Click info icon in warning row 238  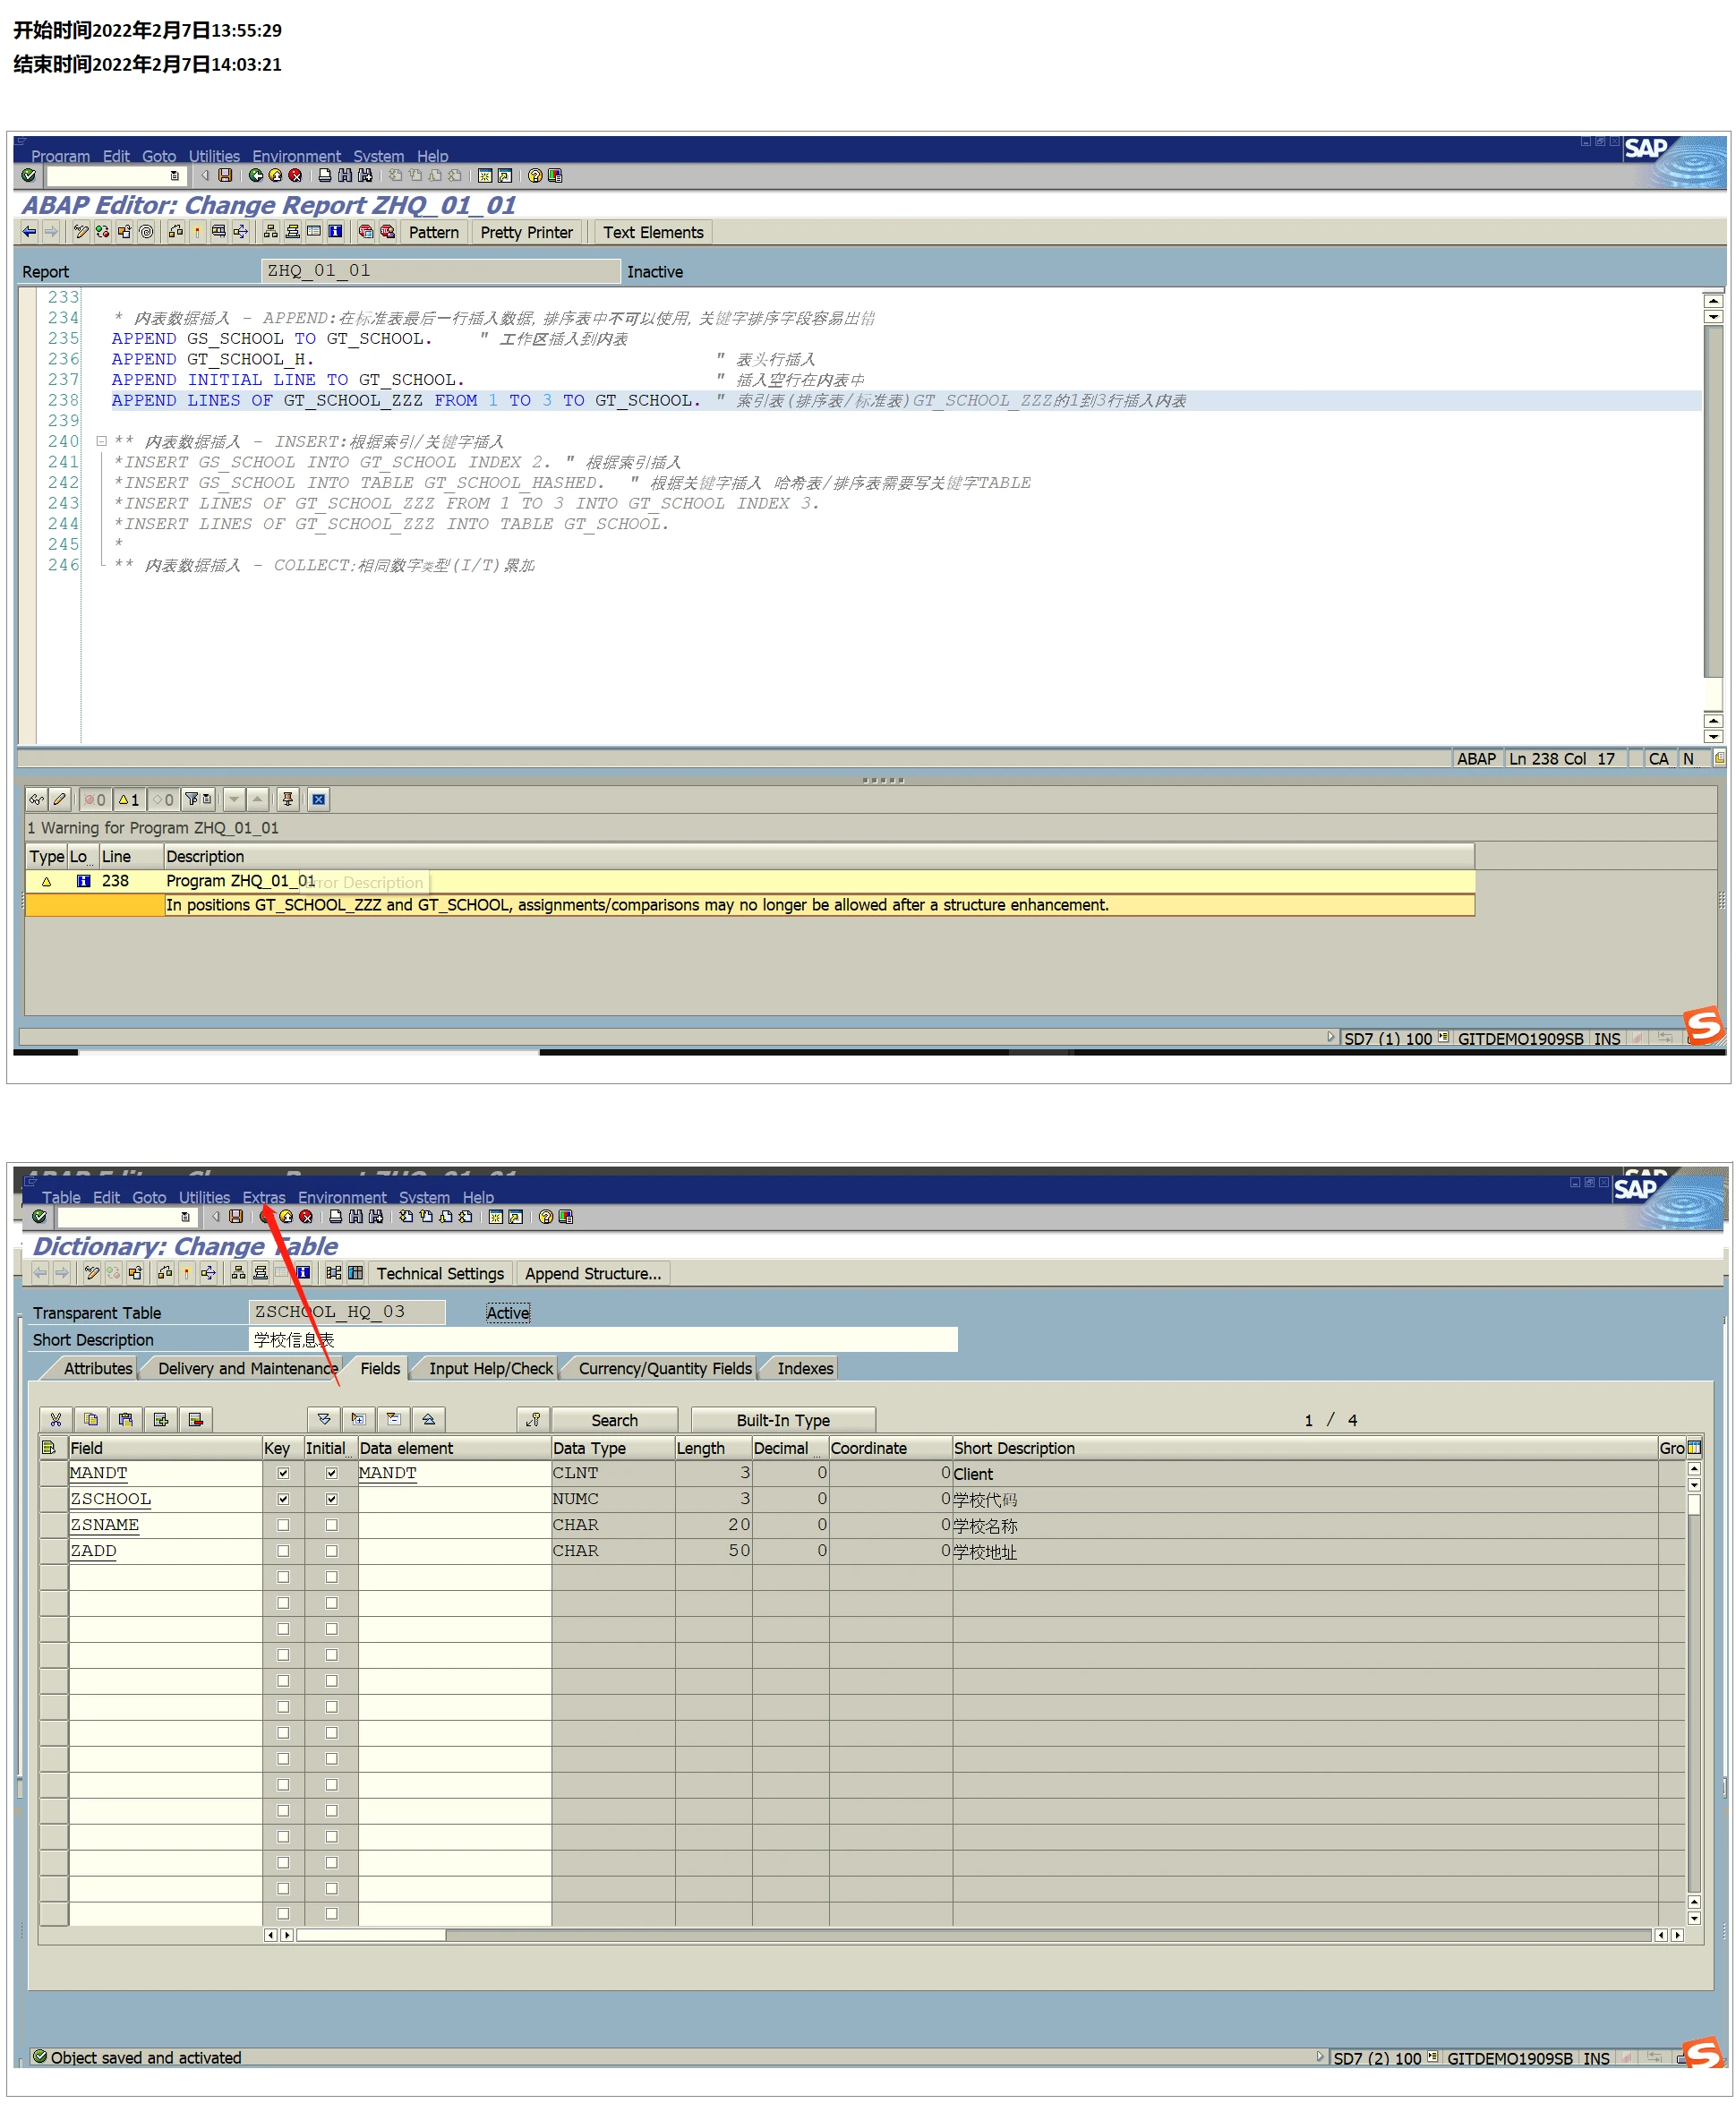coord(84,882)
